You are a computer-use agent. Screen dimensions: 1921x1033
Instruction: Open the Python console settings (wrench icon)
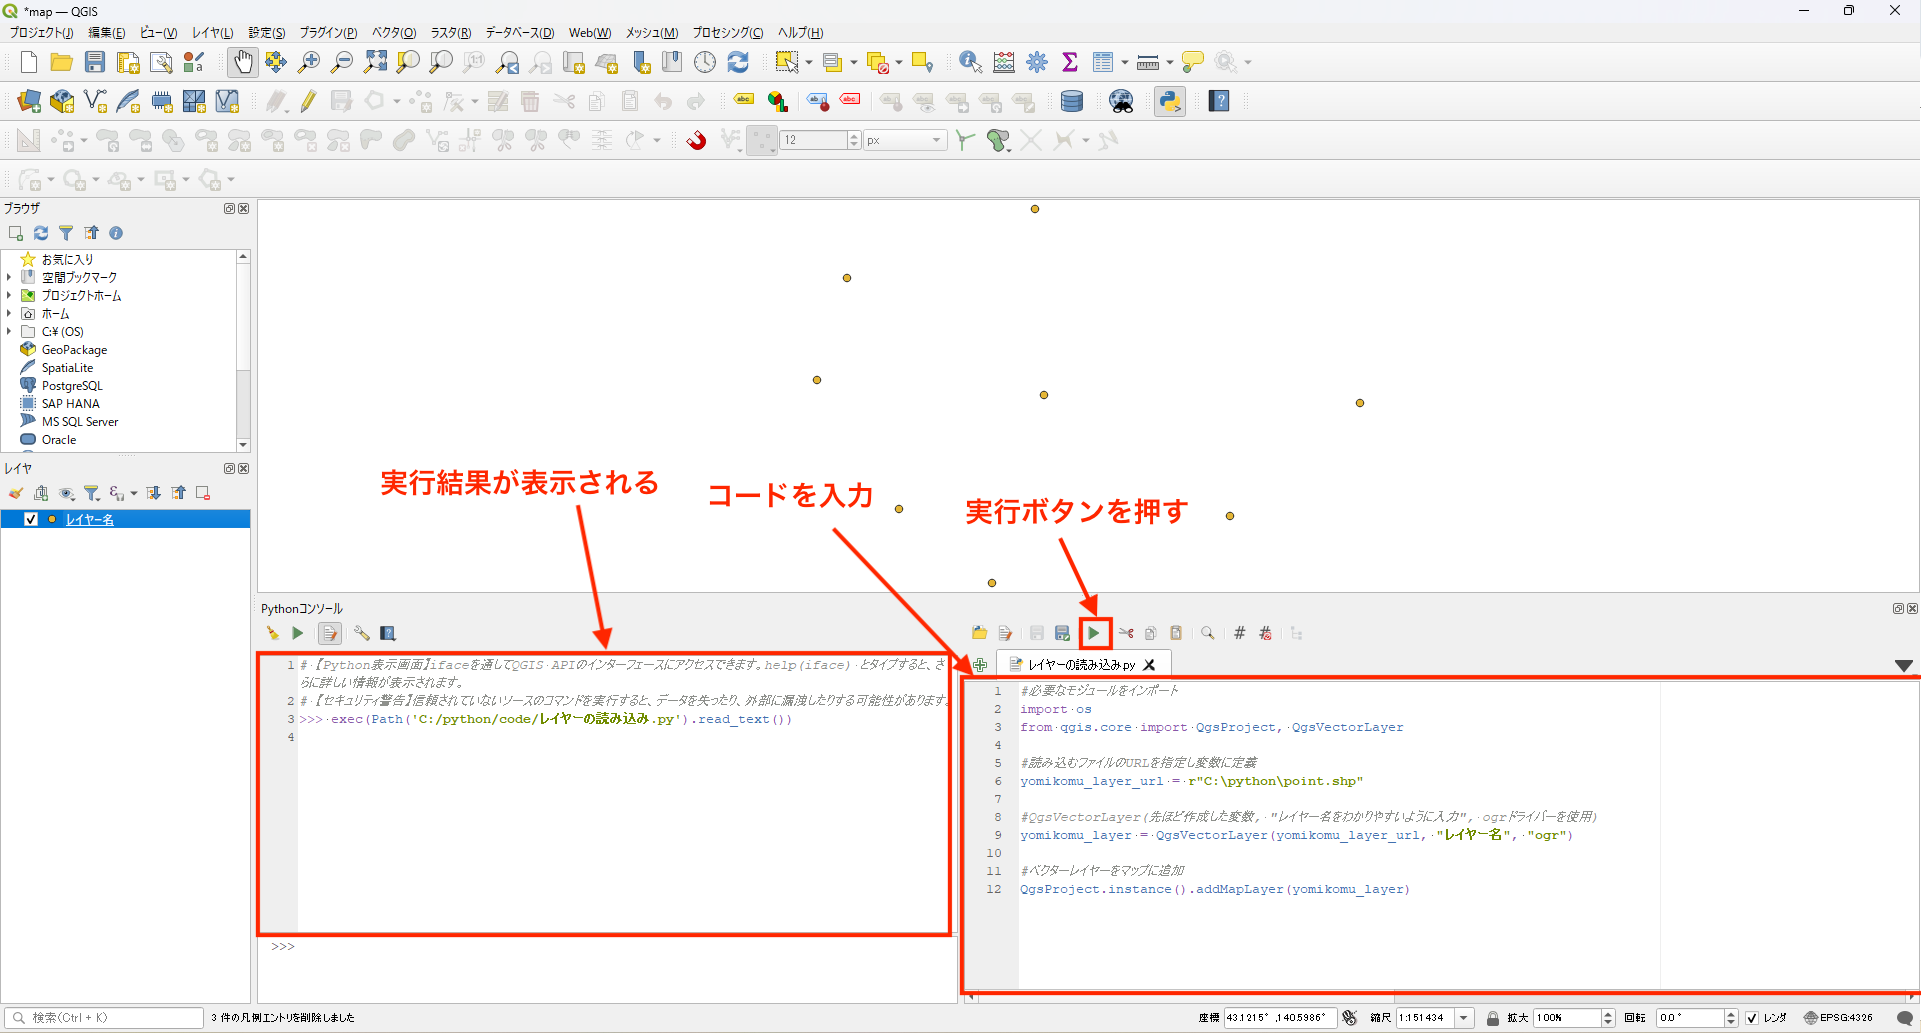361,633
